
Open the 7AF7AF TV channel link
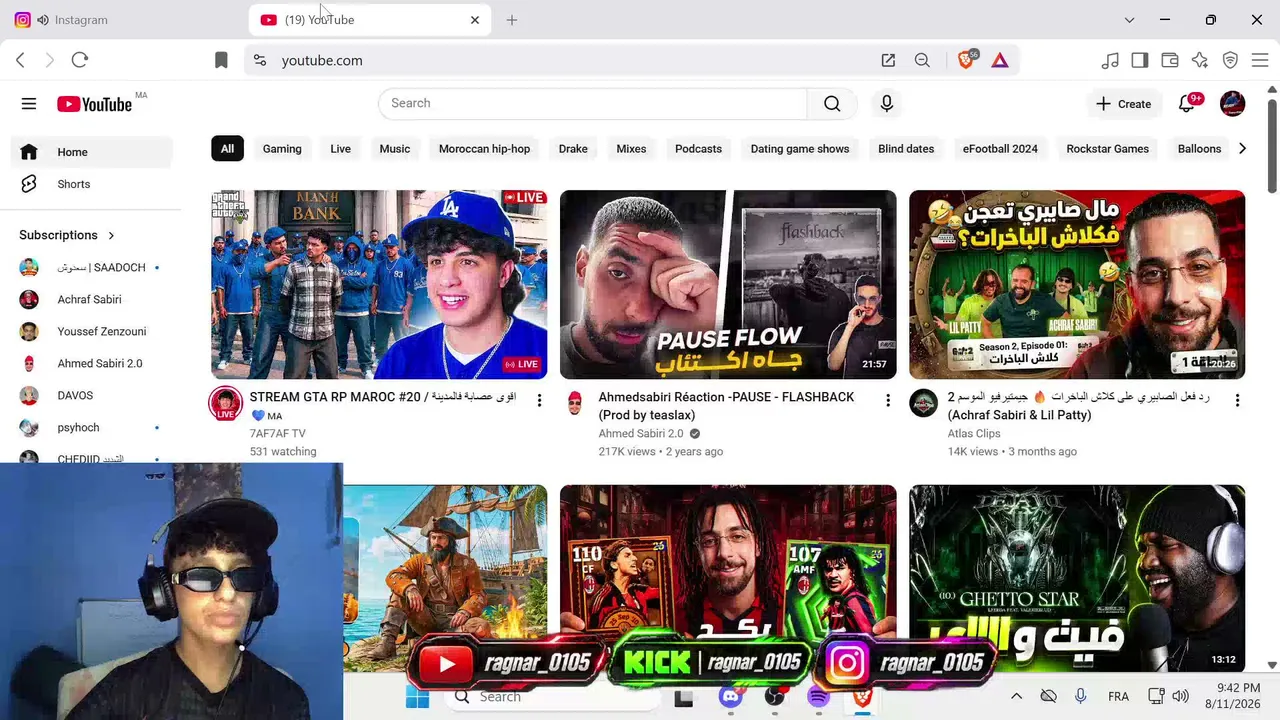278,434
